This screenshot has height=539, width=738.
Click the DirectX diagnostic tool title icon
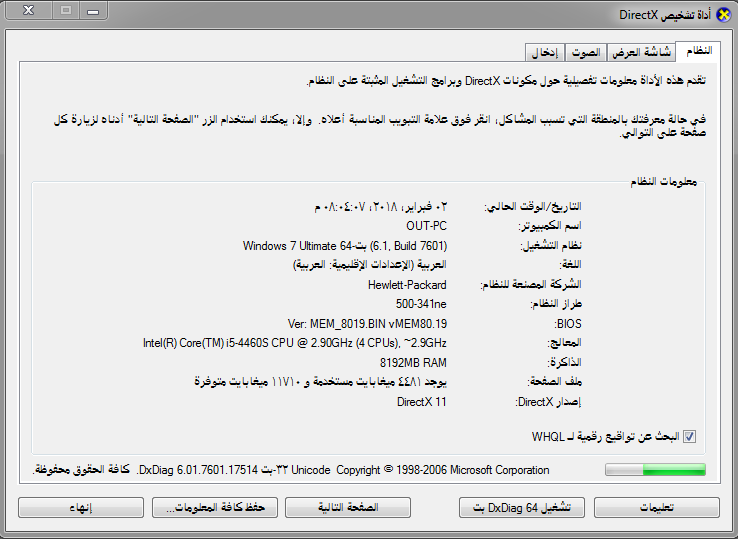pyautogui.click(x=723, y=15)
